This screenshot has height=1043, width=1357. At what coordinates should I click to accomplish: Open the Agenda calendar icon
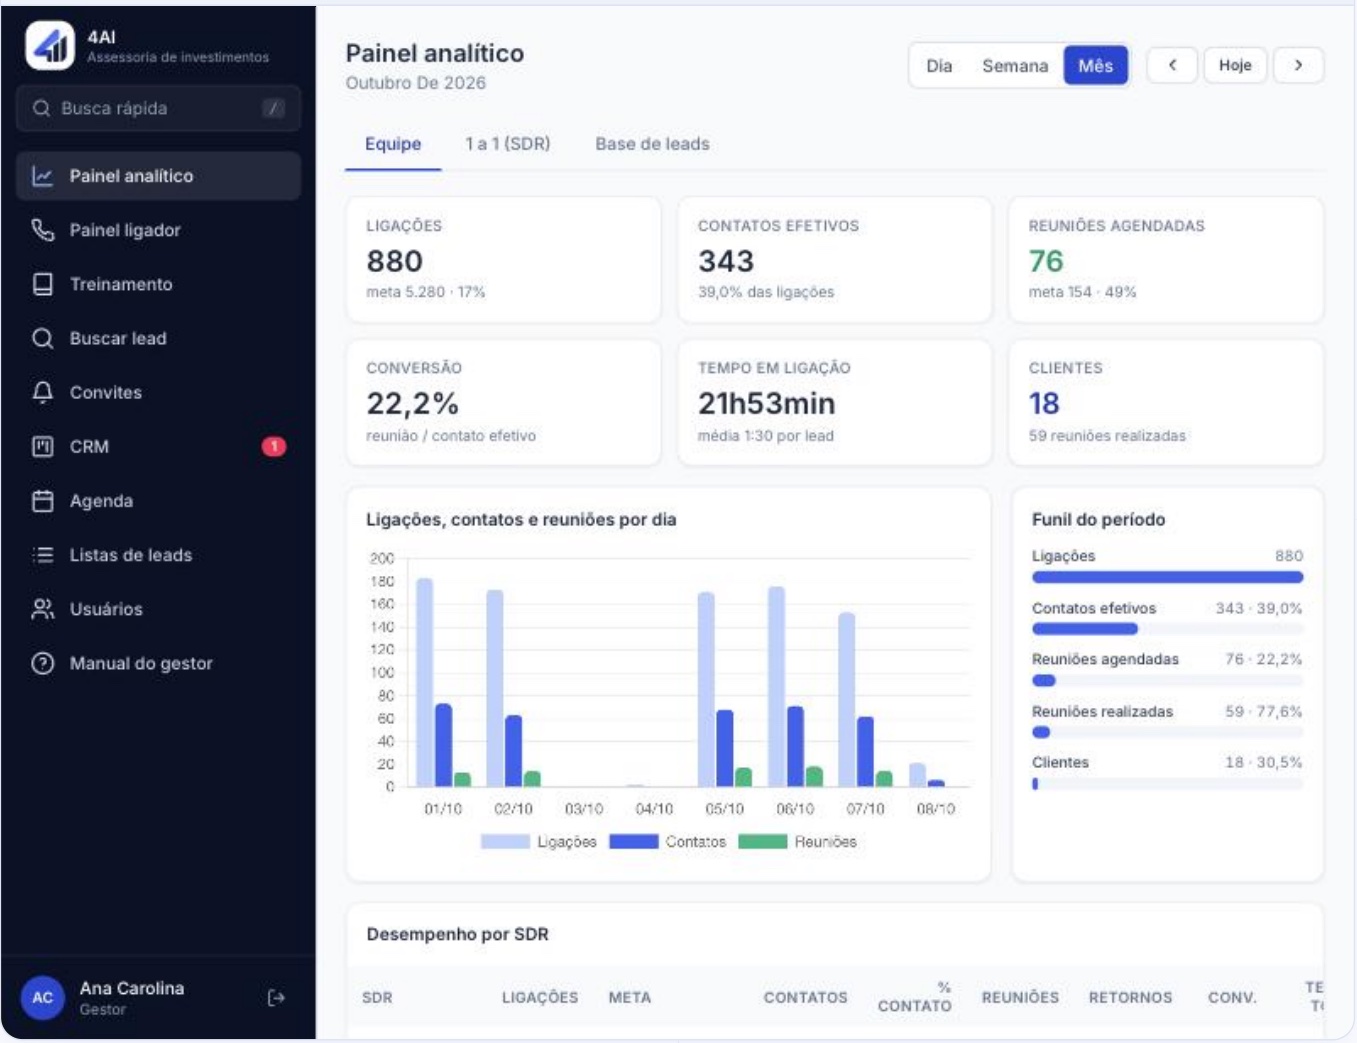click(42, 501)
